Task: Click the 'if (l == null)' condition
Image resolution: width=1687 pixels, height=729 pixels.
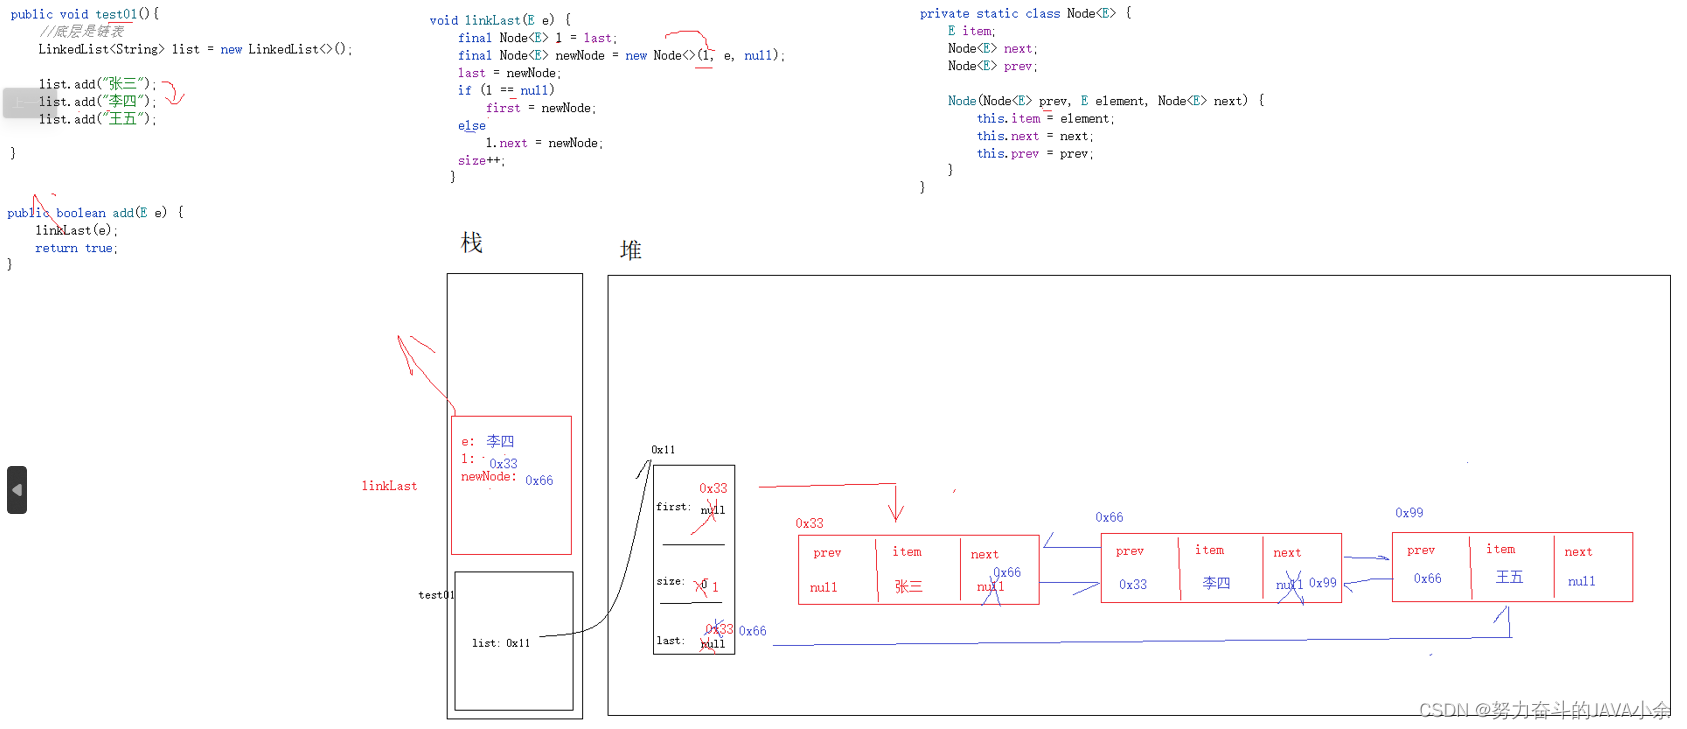Action: (506, 90)
